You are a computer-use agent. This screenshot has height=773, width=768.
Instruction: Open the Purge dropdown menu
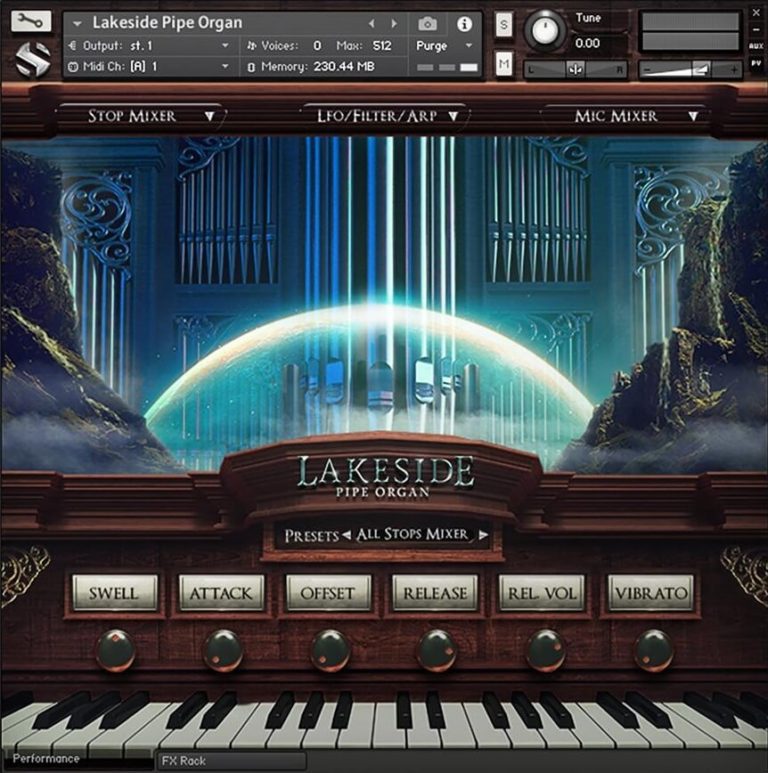[x=444, y=46]
